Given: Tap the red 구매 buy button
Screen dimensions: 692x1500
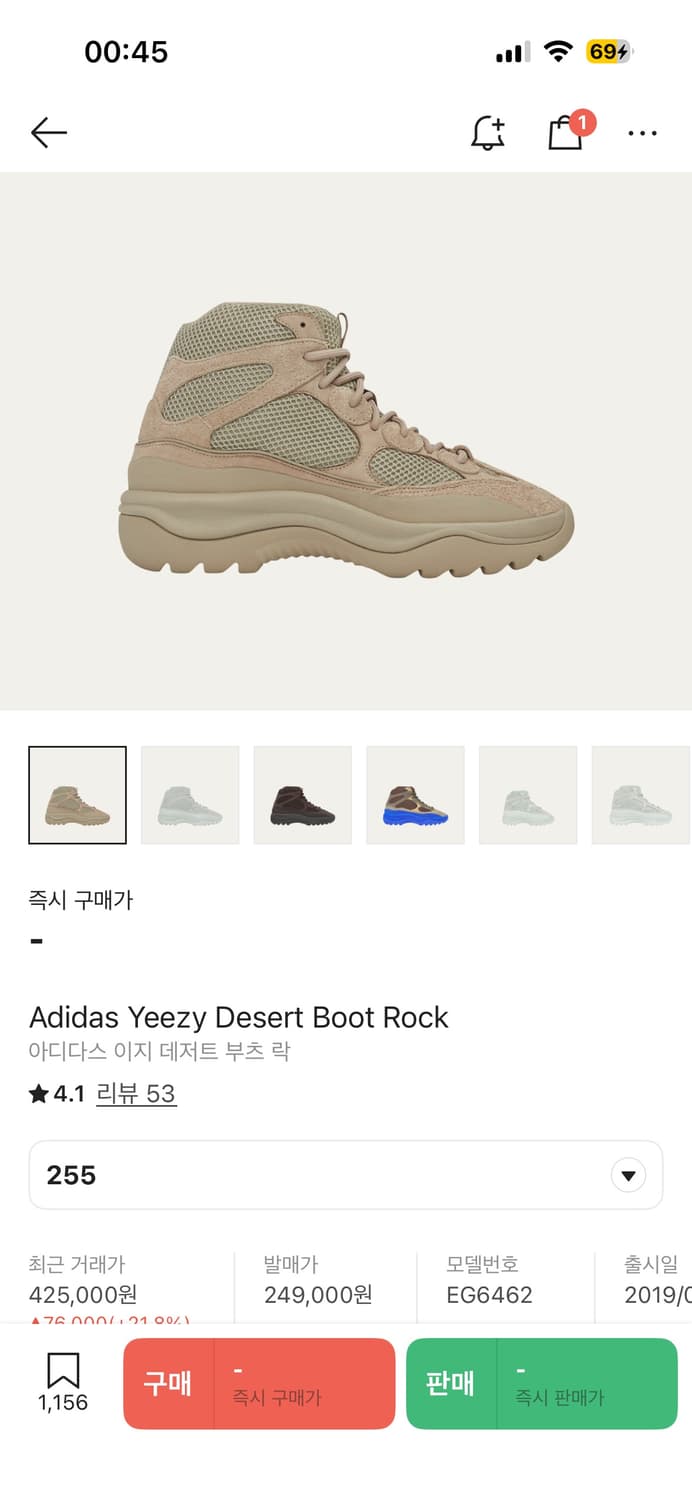Looking at the screenshot, I should [x=259, y=1384].
